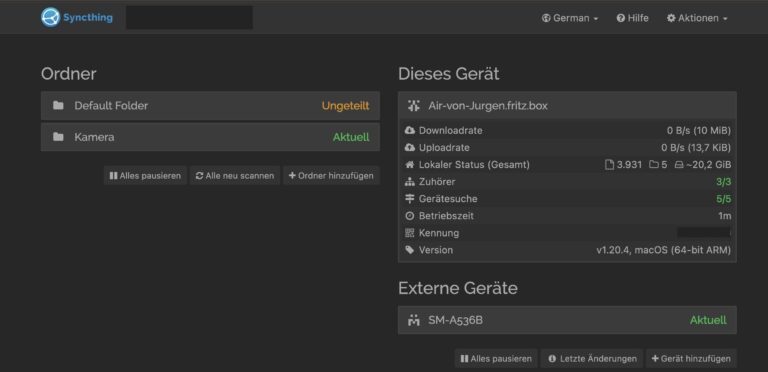Screen dimensions: 768x372
Task: Click the Syncthing brand name link
Action: pyautogui.click(x=88, y=18)
